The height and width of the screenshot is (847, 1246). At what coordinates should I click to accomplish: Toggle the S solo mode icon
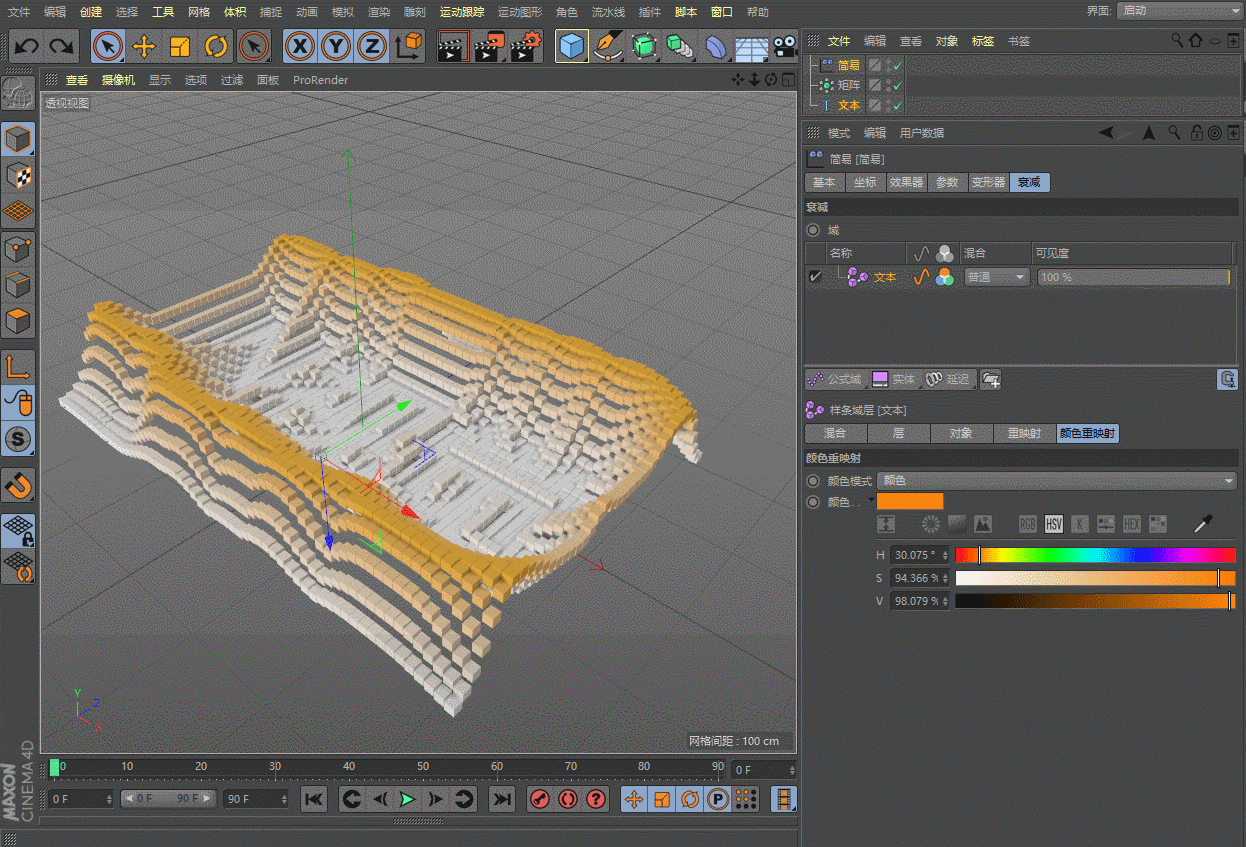click(x=18, y=438)
